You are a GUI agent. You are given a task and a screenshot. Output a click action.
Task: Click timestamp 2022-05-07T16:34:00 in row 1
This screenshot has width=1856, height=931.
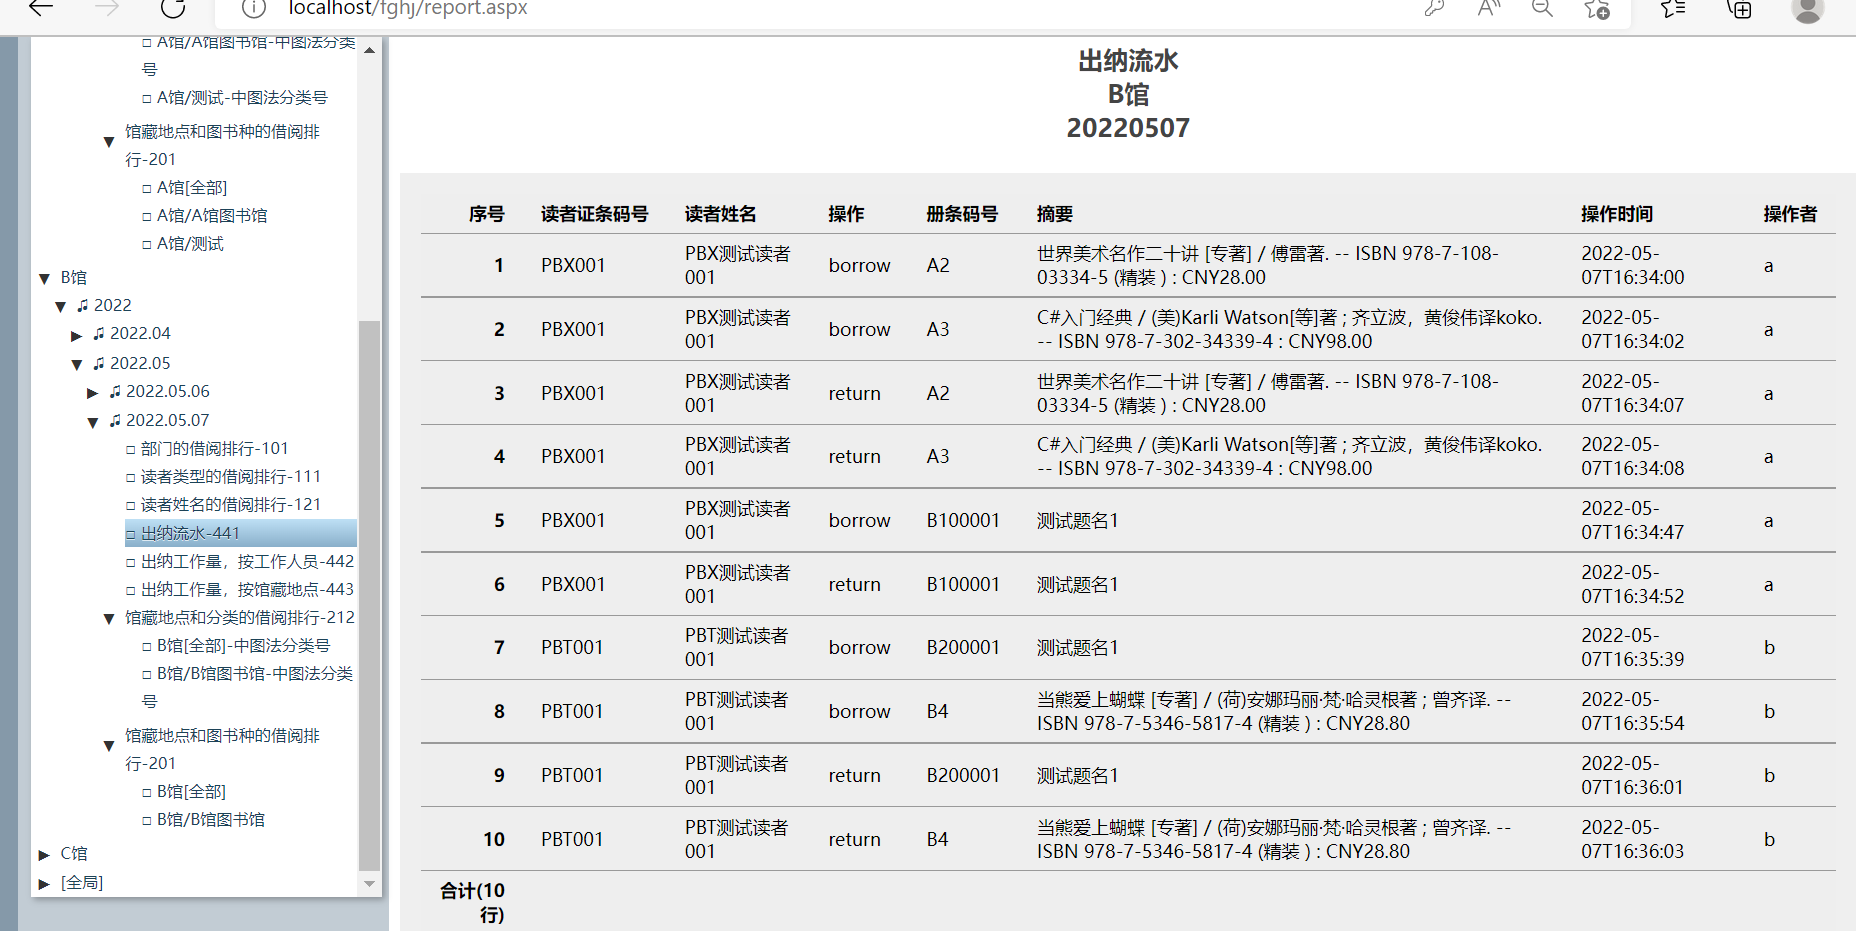pos(1632,266)
